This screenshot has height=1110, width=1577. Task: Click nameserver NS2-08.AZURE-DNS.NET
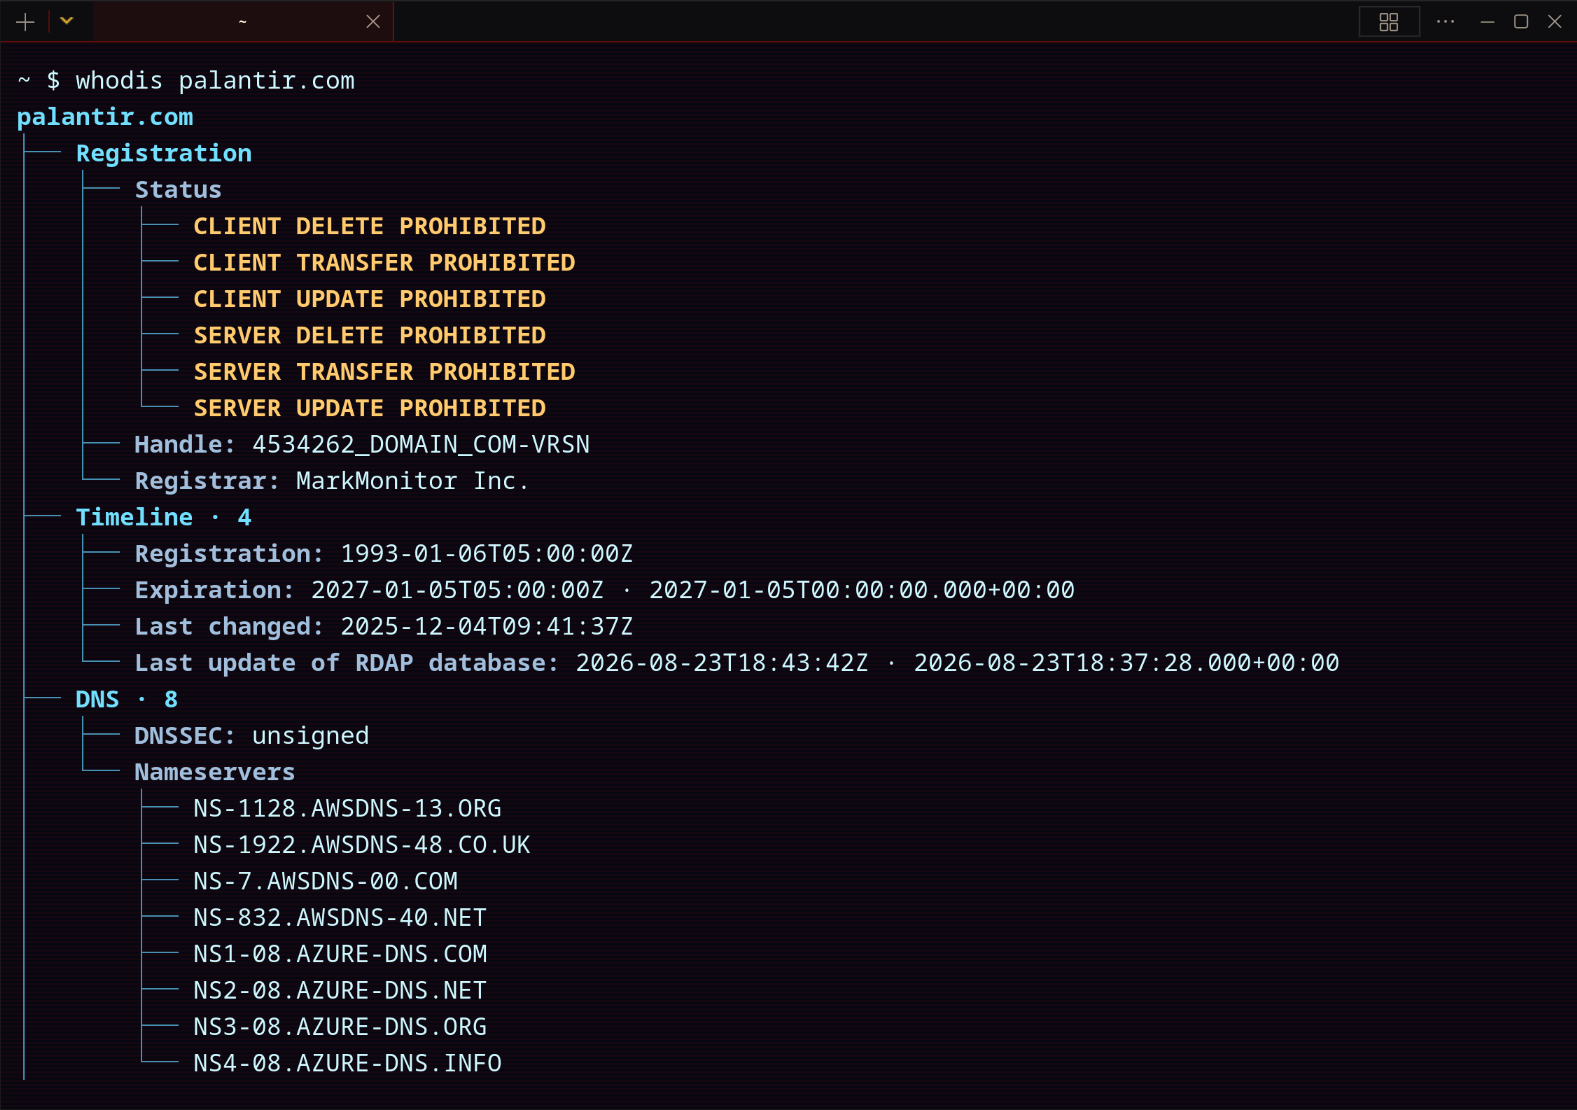click(x=340, y=991)
